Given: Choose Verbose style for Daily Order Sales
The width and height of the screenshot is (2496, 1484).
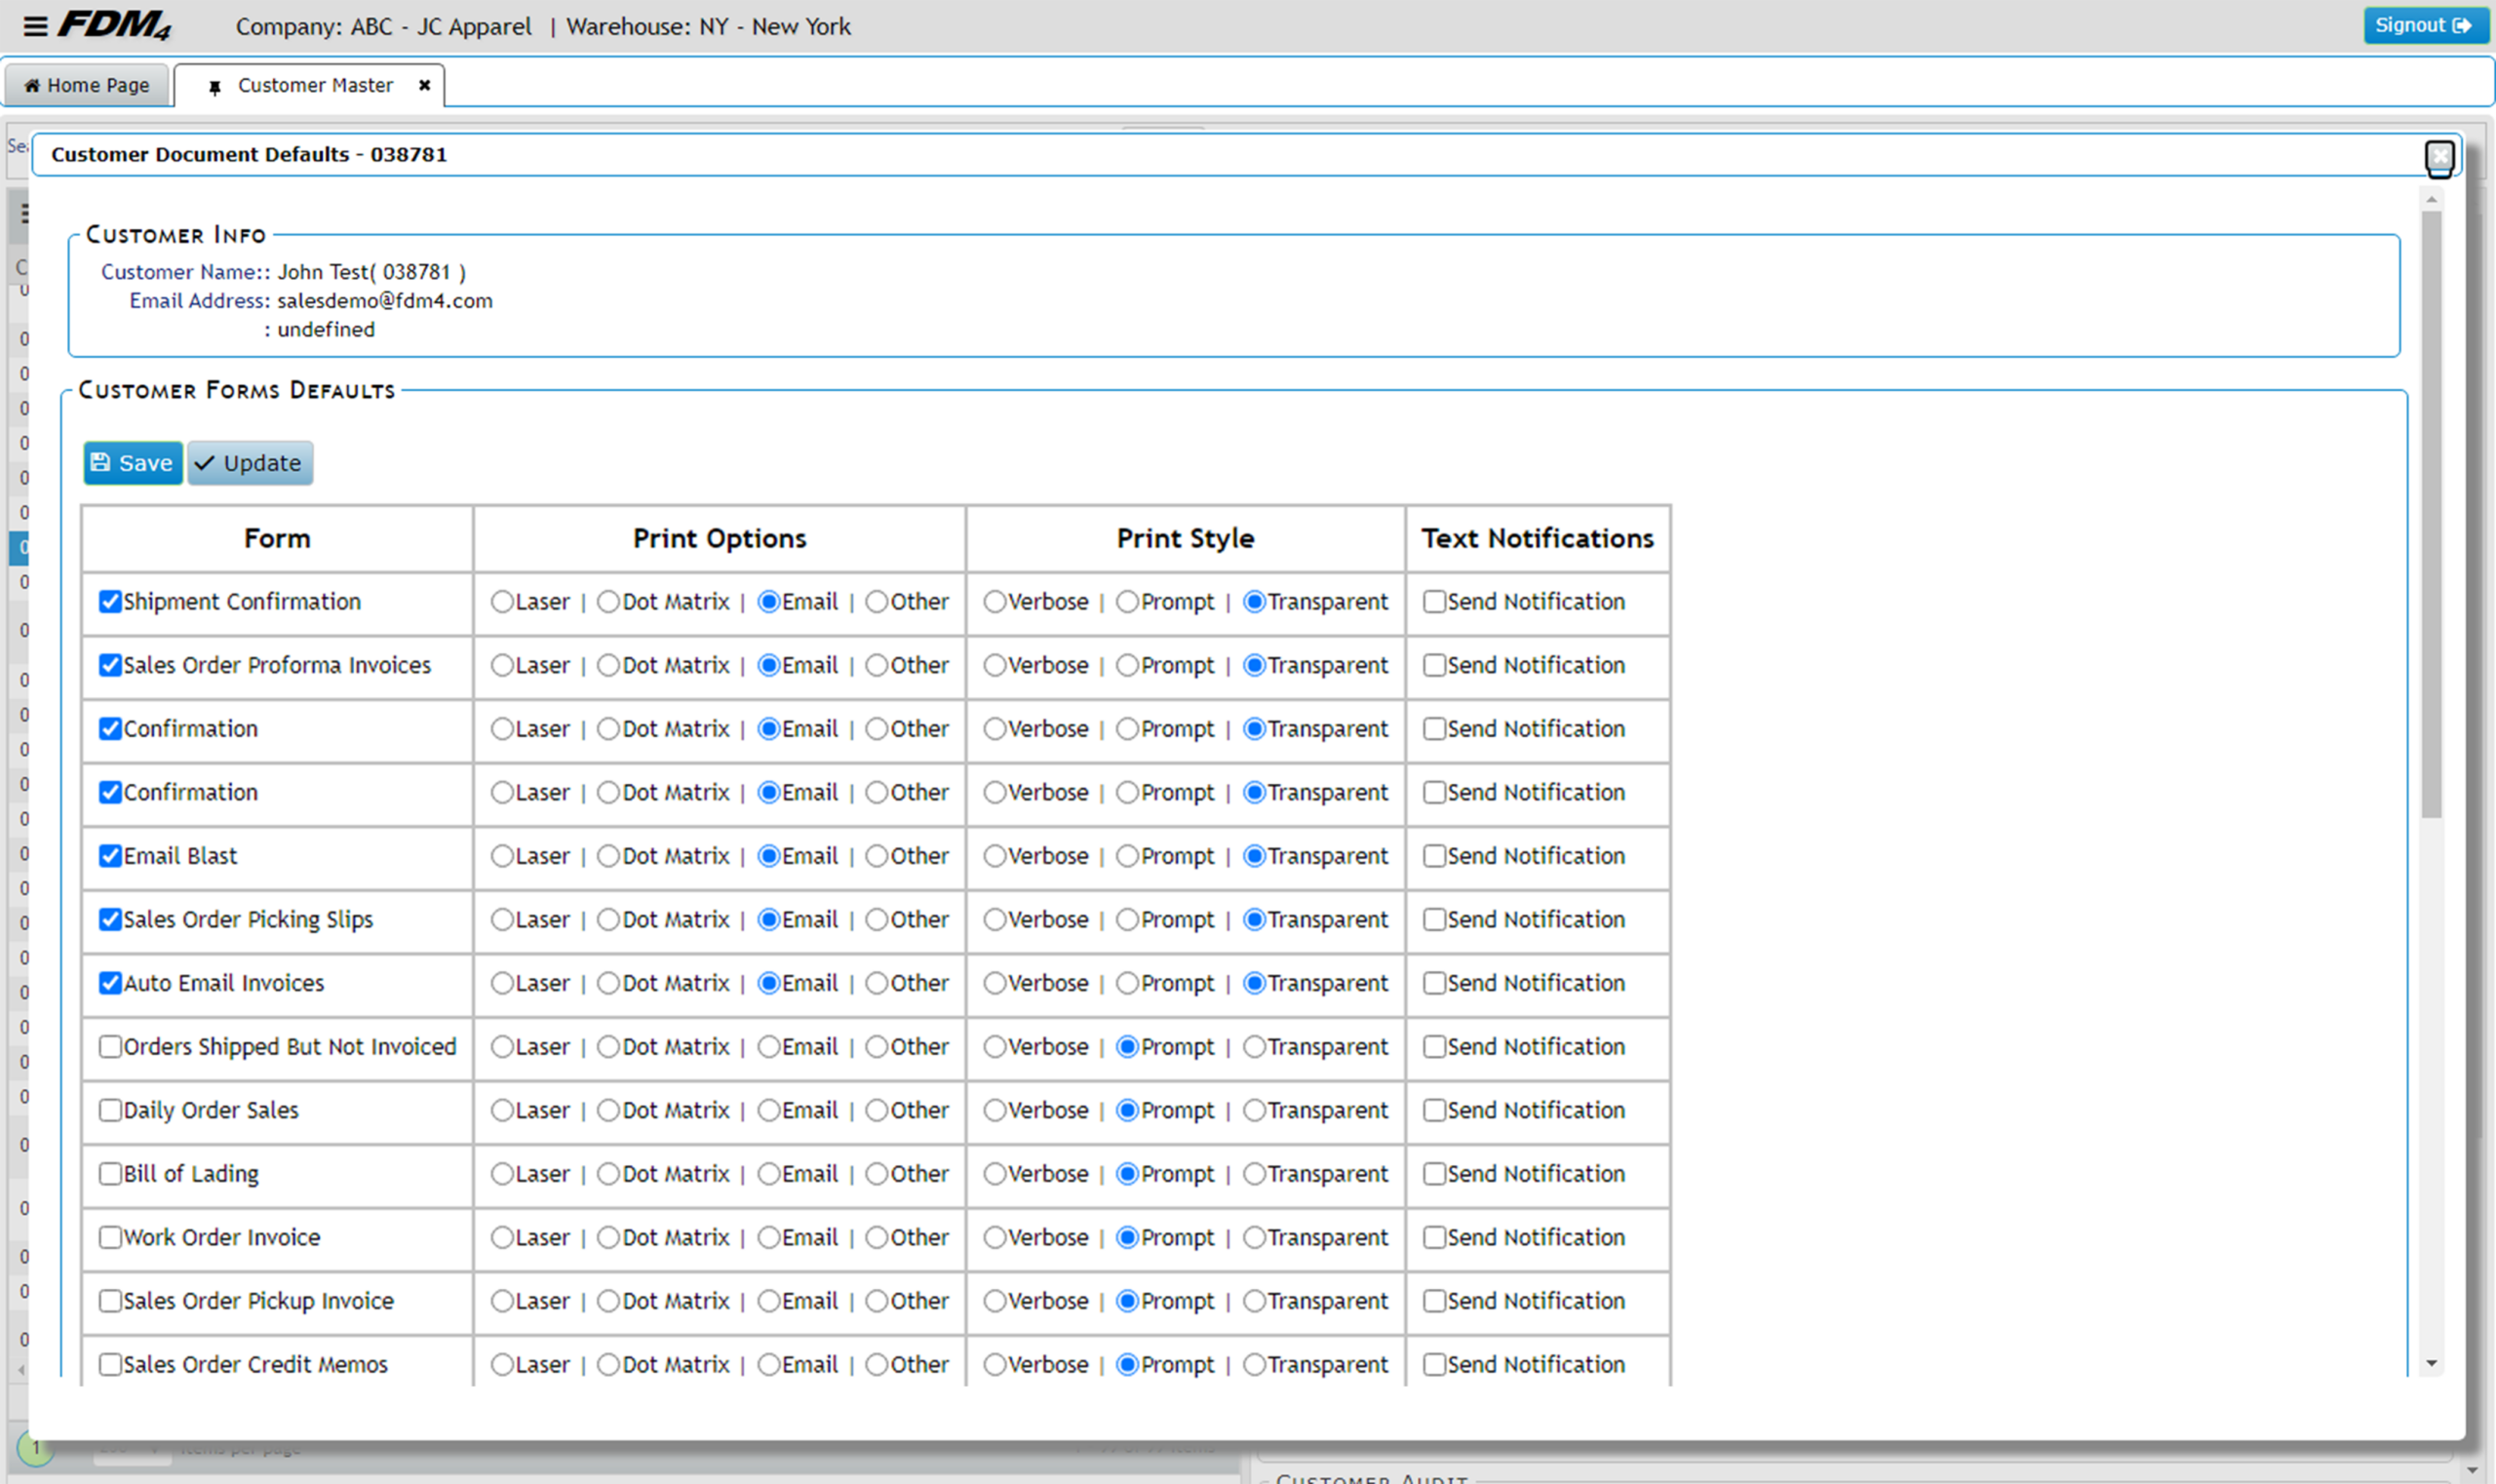Looking at the screenshot, I should [994, 1110].
